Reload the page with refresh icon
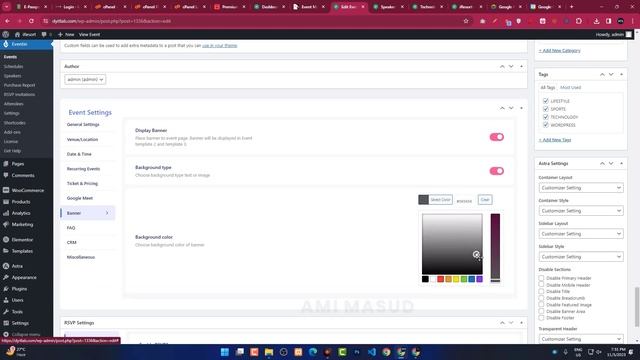 [x=31, y=21]
